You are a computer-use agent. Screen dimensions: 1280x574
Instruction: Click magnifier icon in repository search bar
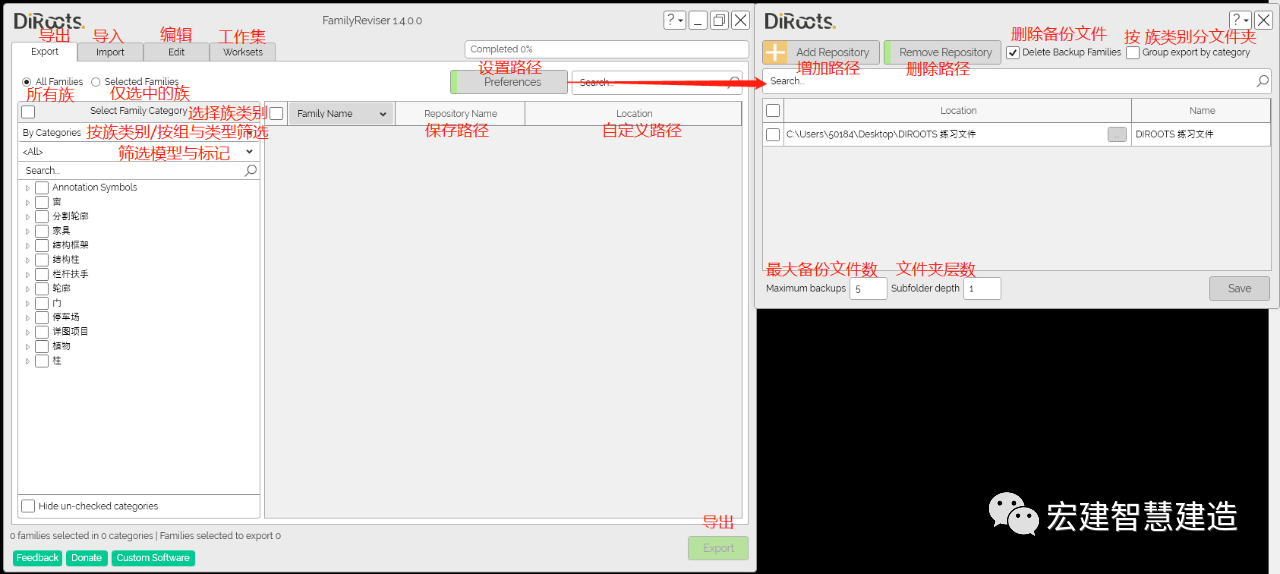(x=1262, y=81)
